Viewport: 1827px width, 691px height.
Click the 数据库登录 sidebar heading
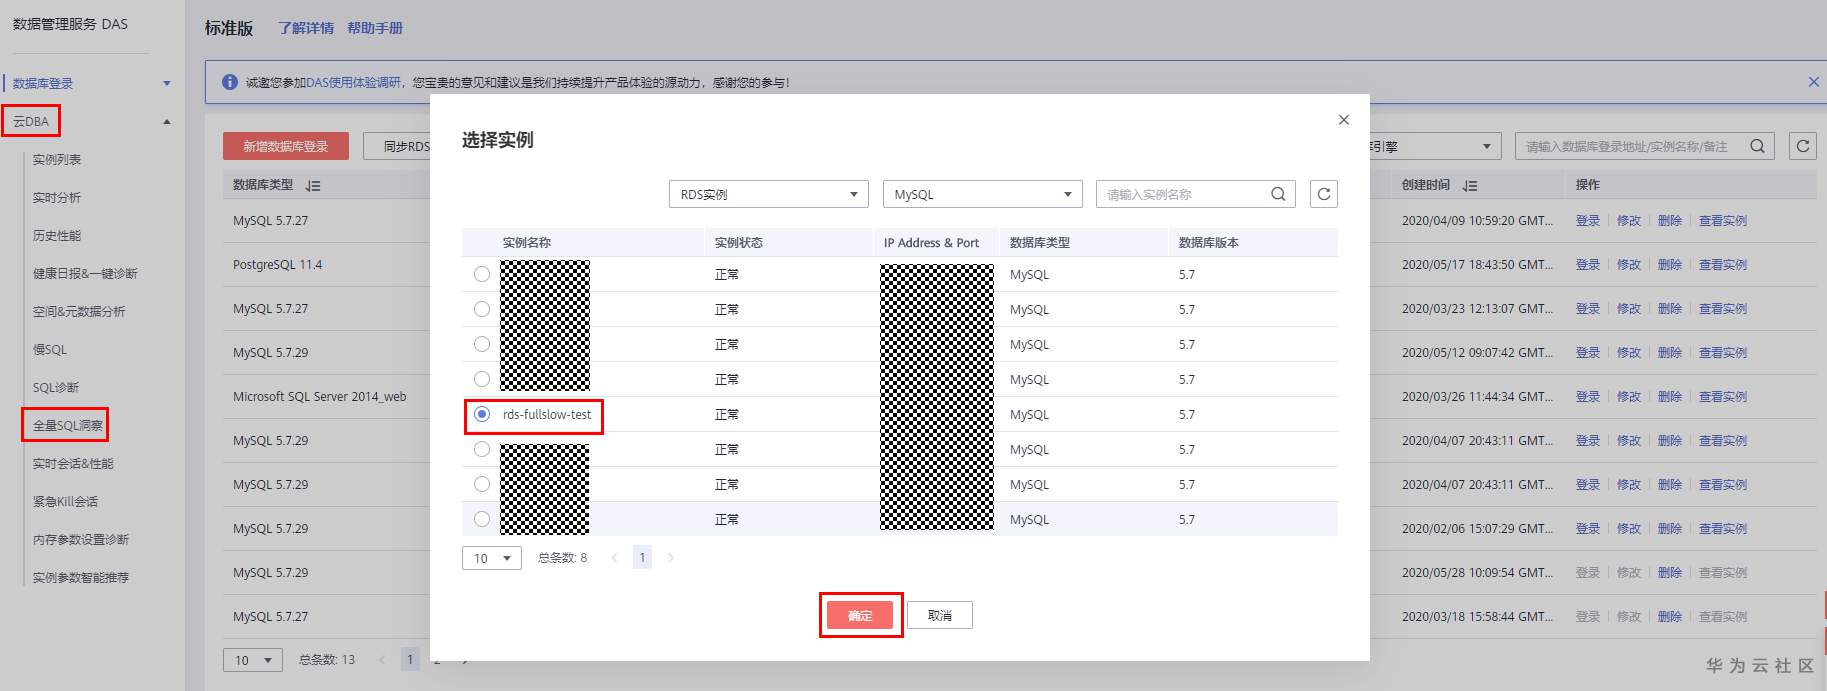(43, 84)
